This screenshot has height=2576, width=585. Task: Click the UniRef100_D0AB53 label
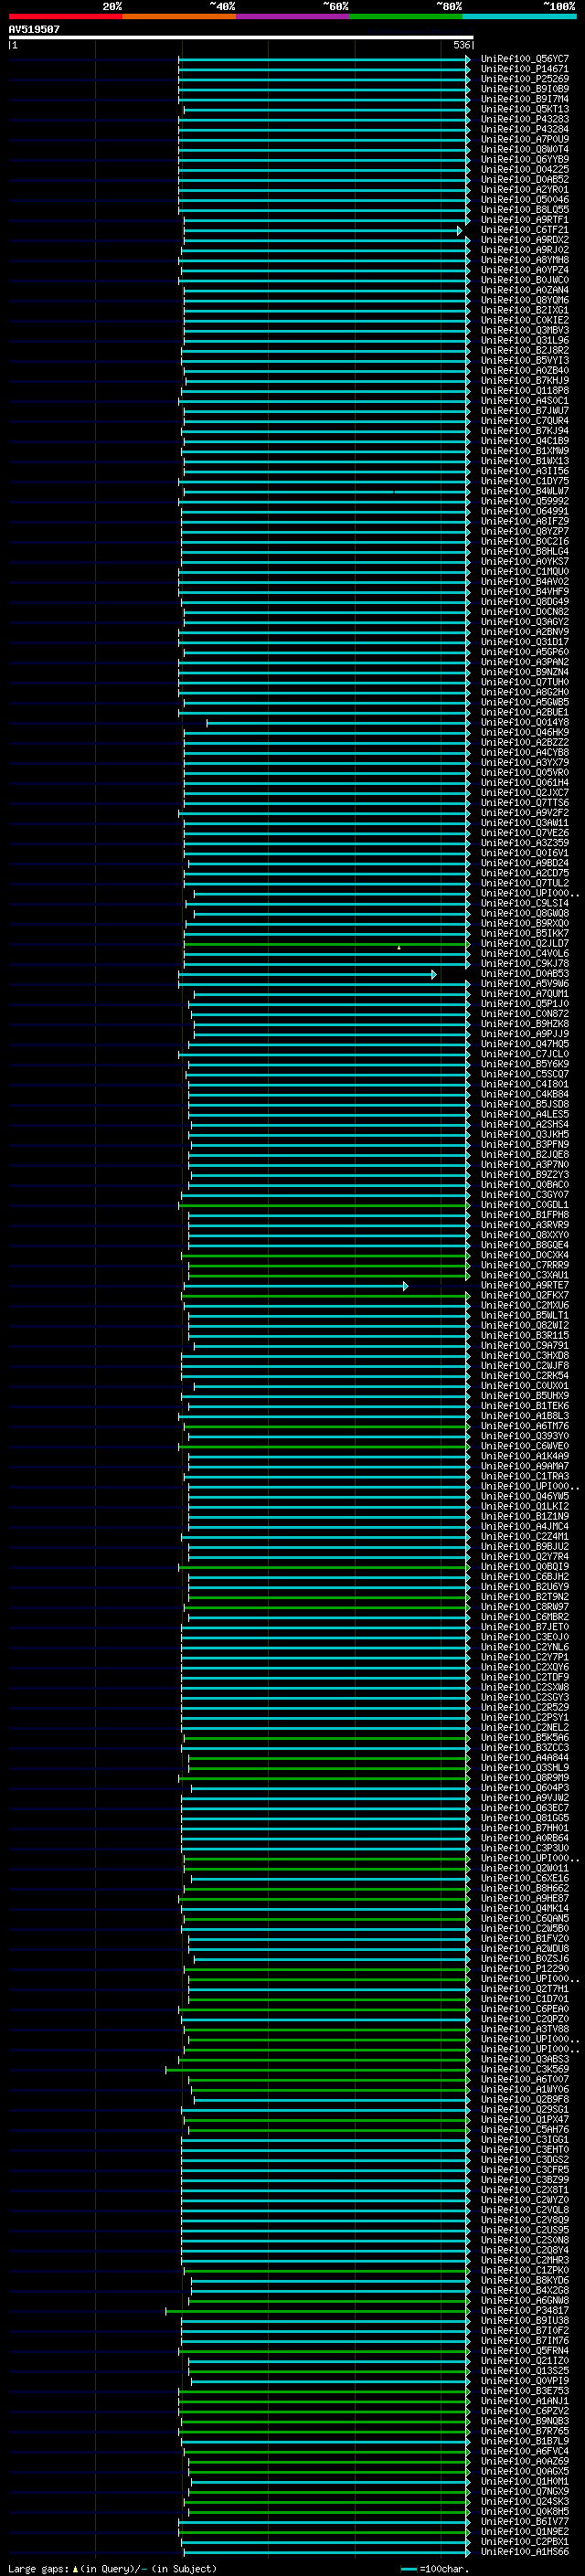coord(525,973)
